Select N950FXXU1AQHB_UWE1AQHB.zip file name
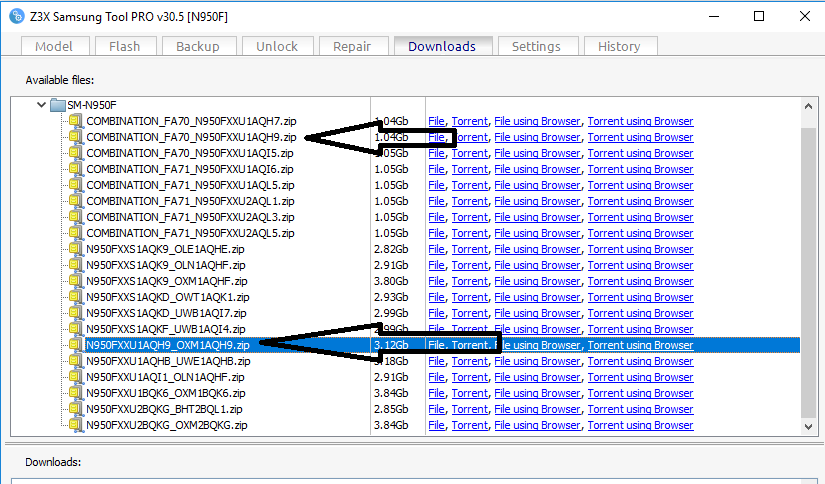This screenshot has width=825, height=484. pos(168,361)
